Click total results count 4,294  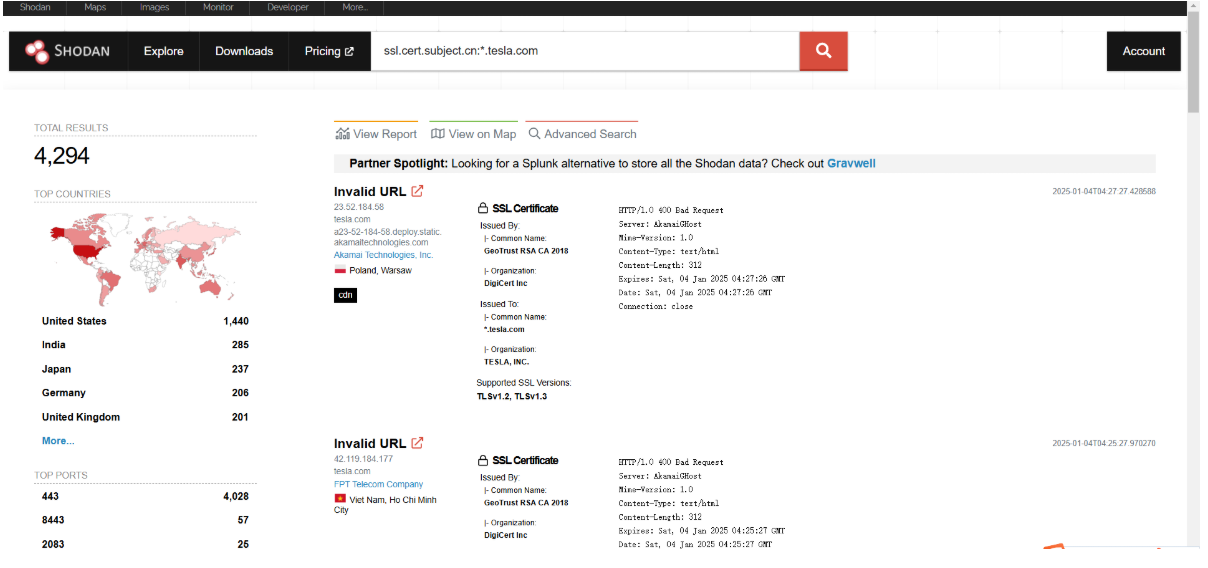tap(62, 156)
